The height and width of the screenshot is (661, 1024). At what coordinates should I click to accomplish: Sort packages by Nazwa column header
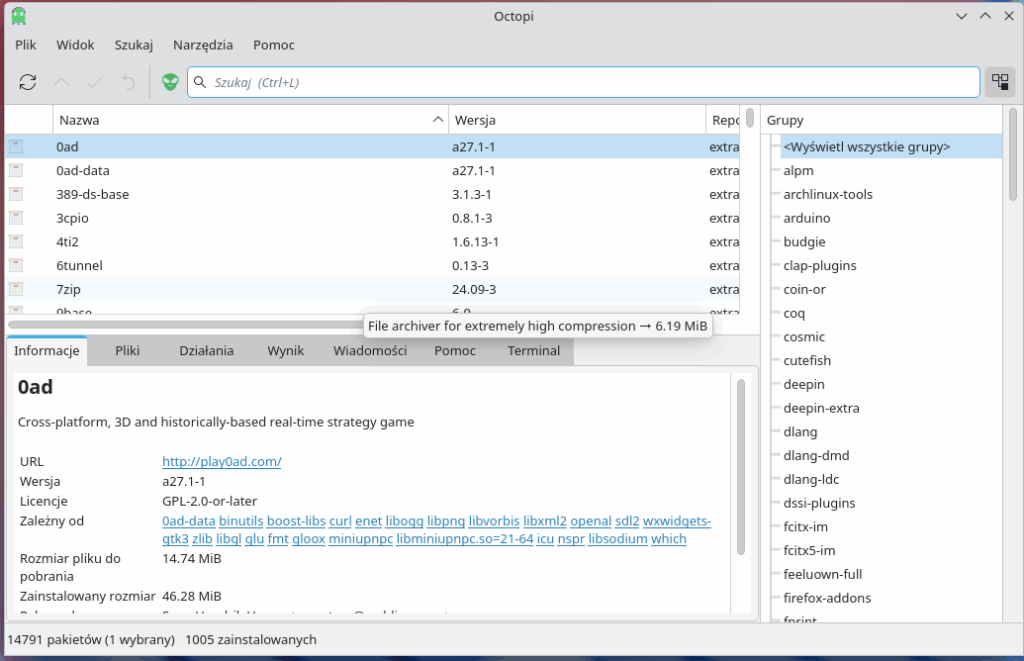point(250,120)
